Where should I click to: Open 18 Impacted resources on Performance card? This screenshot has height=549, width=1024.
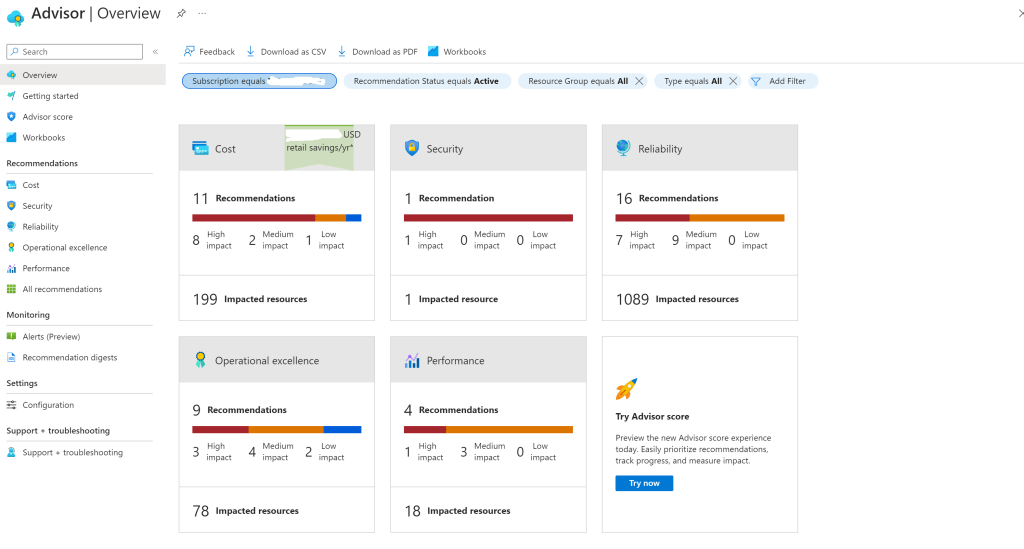(x=457, y=510)
